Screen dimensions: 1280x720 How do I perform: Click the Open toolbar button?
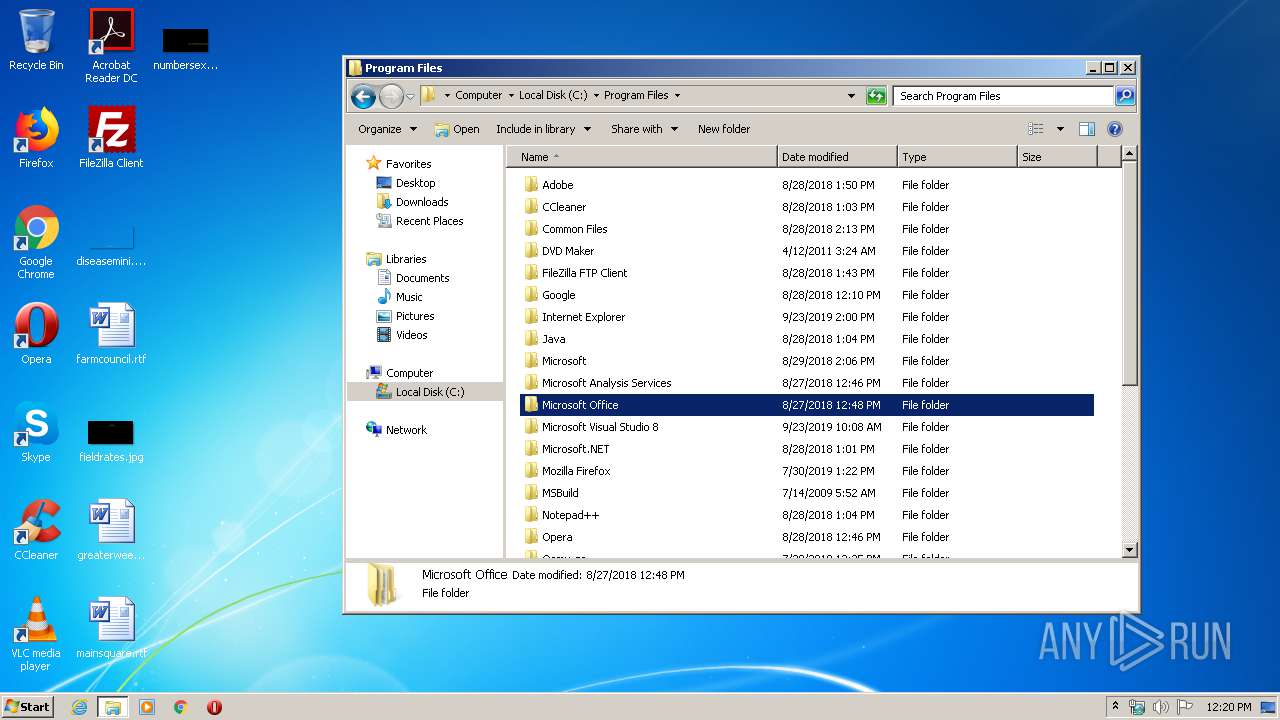(457, 129)
